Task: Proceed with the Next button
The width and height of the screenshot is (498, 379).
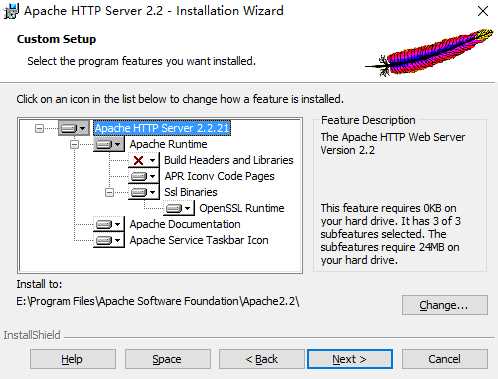Action: point(350,359)
